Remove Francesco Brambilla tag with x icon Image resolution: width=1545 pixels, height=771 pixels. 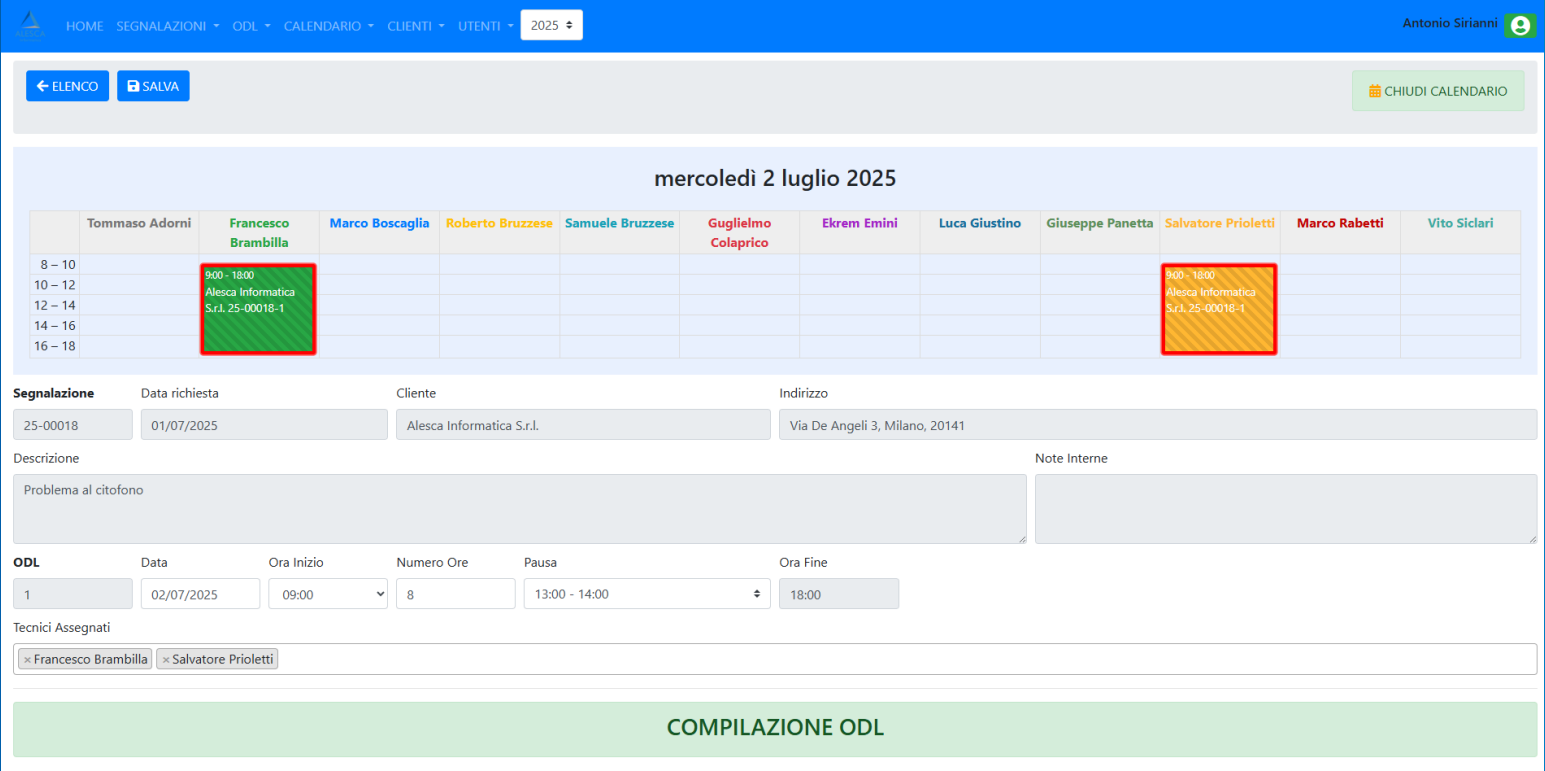pyautogui.click(x=27, y=660)
